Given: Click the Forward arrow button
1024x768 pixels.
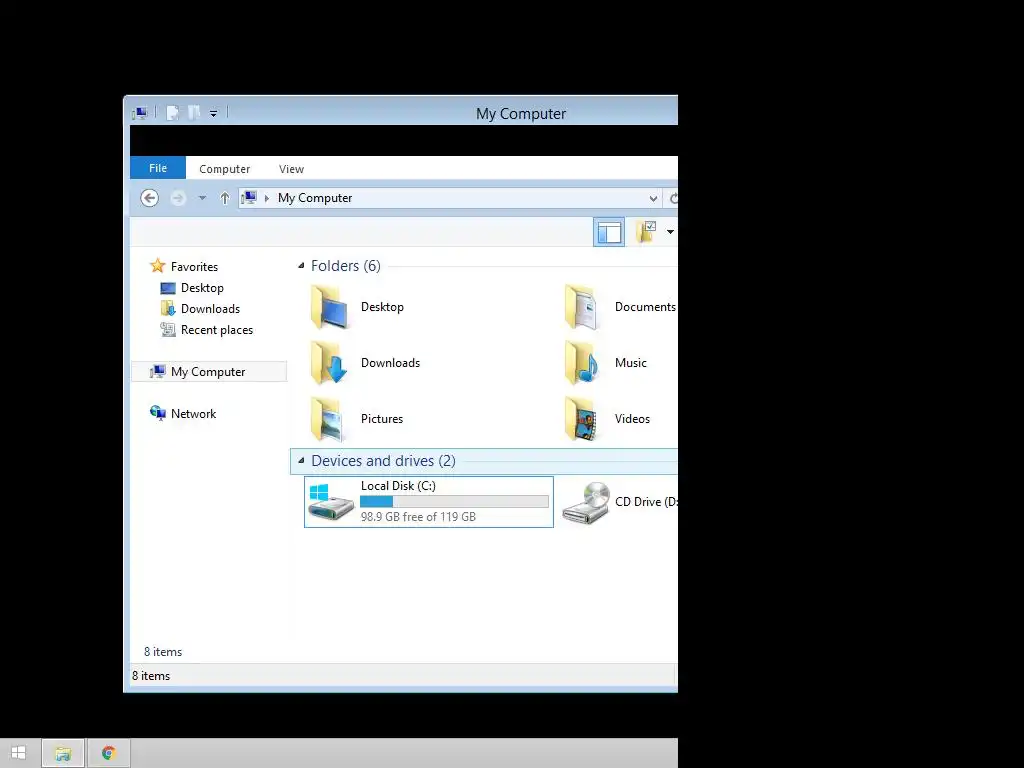Looking at the screenshot, I should click(x=178, y=198).
